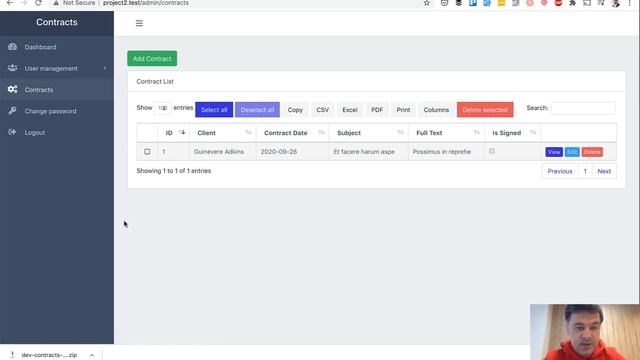Click 'Showing 1 to 1 of 1 entries'
This screenshot has height=360, width=640.
173,171
